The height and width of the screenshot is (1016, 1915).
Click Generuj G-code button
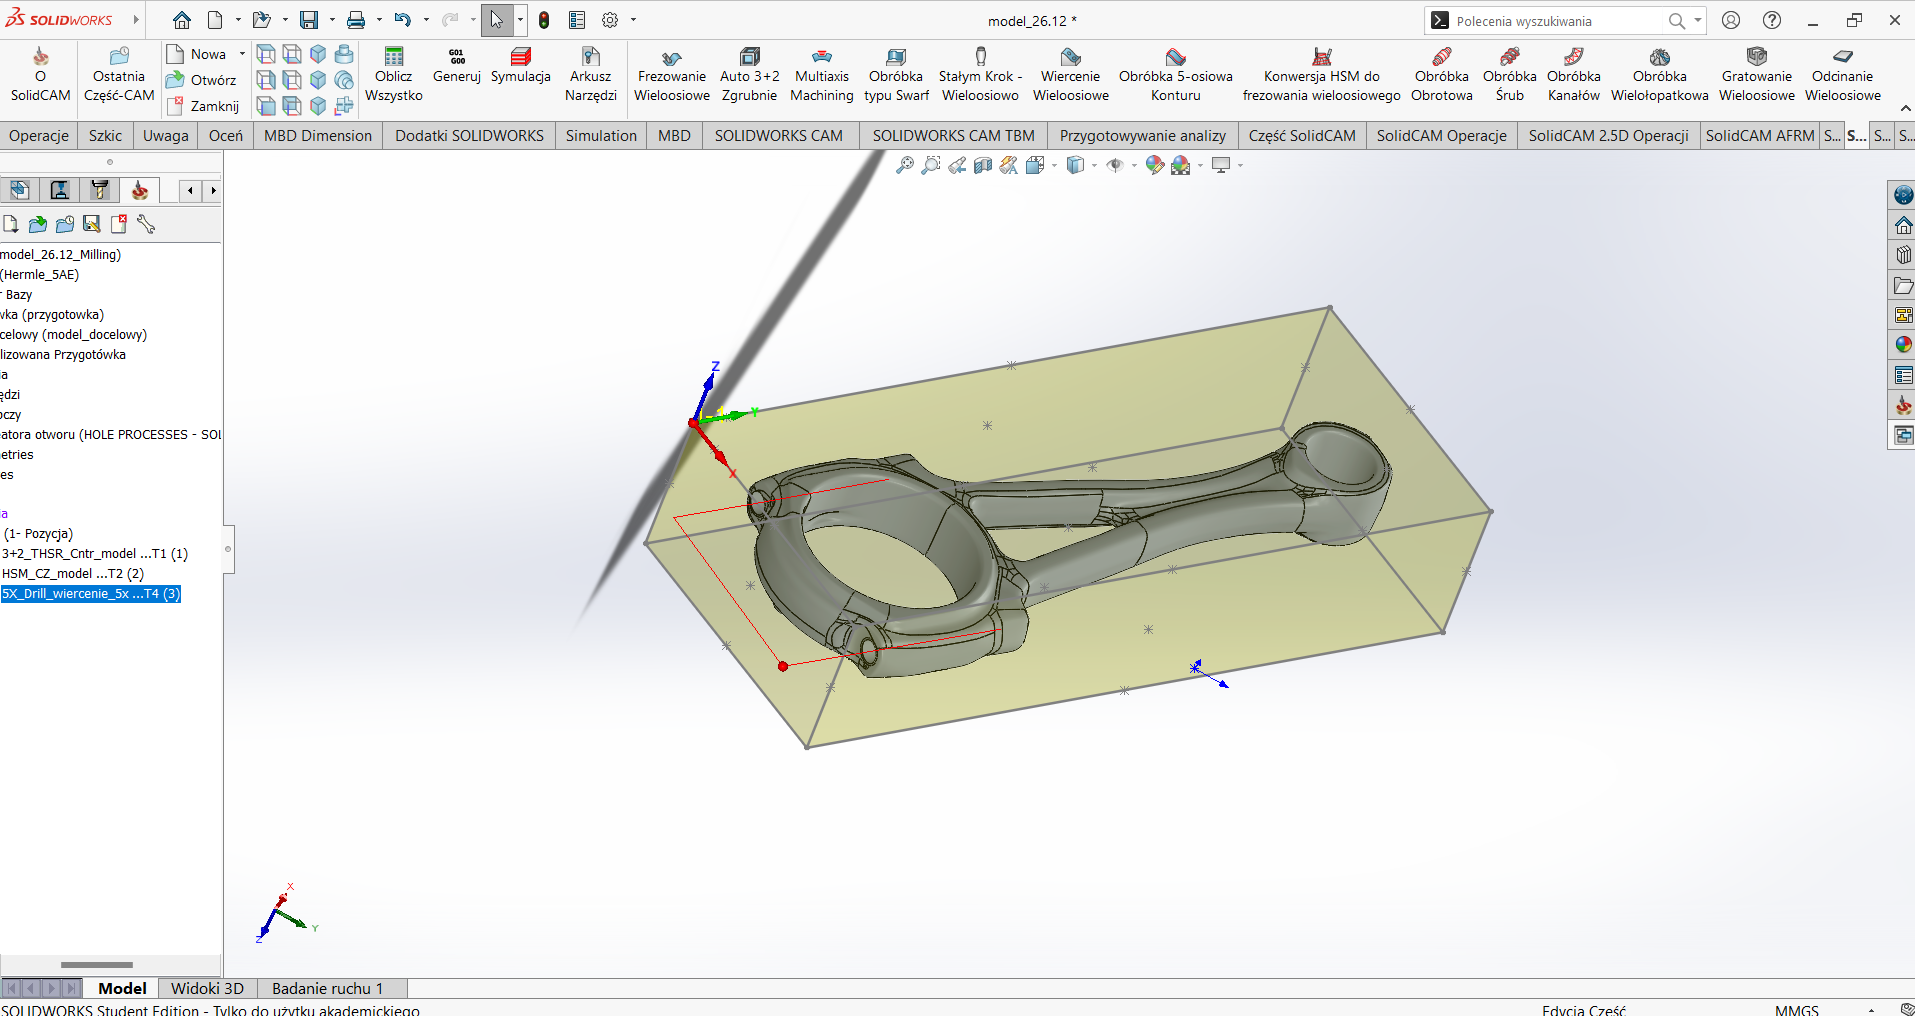(457, 66)
